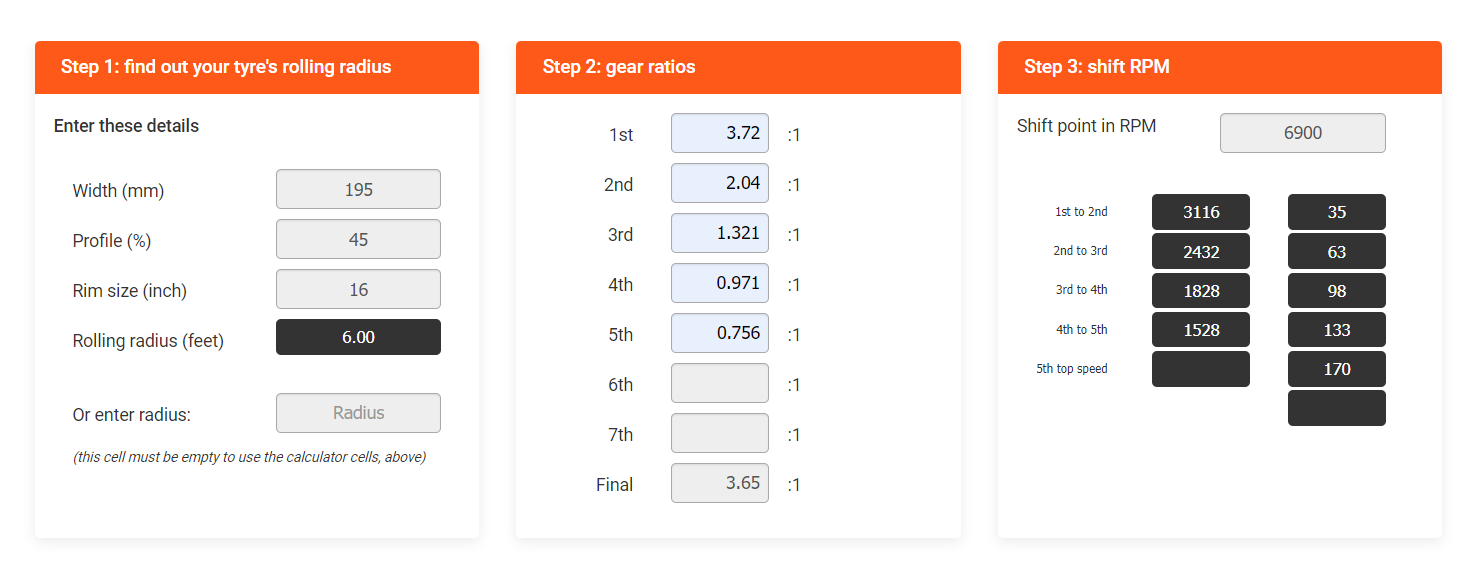Click the Rim size (inch) field
The image size is (1482, 566).
358,289
